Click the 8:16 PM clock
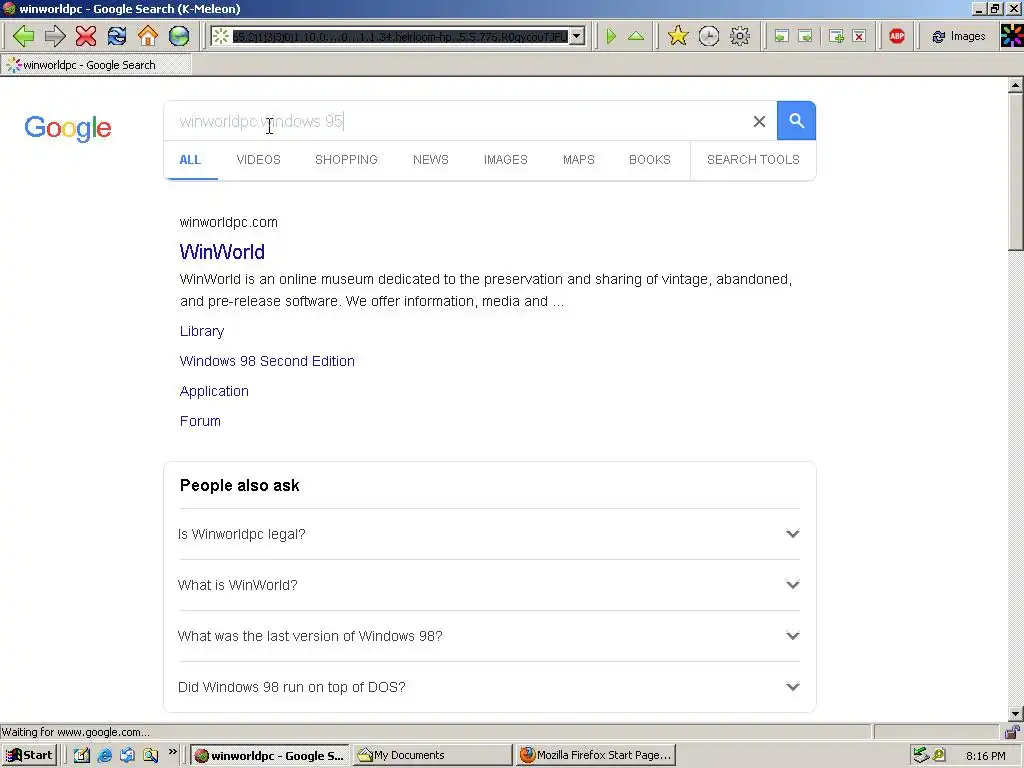 [985, 756]
